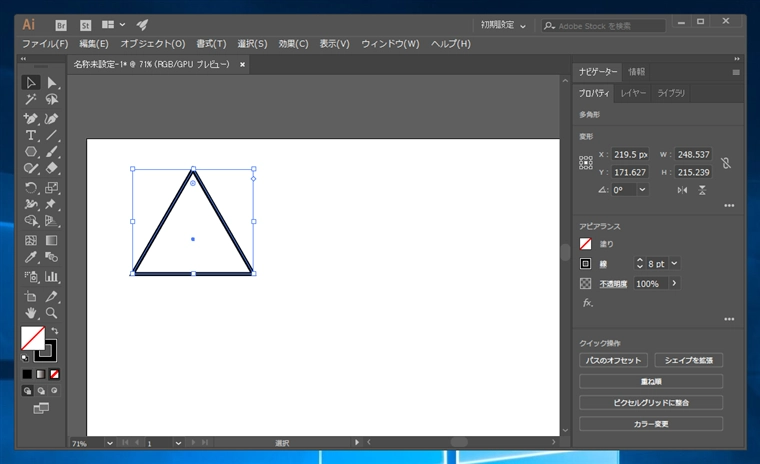Screen dimensions: 760x464
Task: Select the Symbol Sprayer tool
Action: [31, 277]
